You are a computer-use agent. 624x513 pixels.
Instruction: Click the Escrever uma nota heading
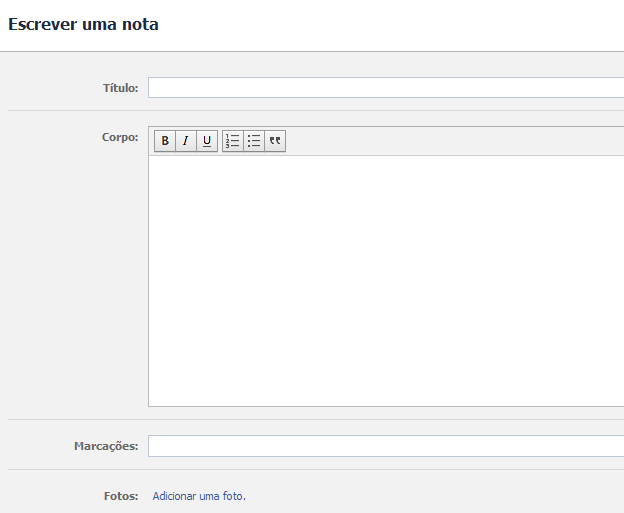tap(83, 24)
